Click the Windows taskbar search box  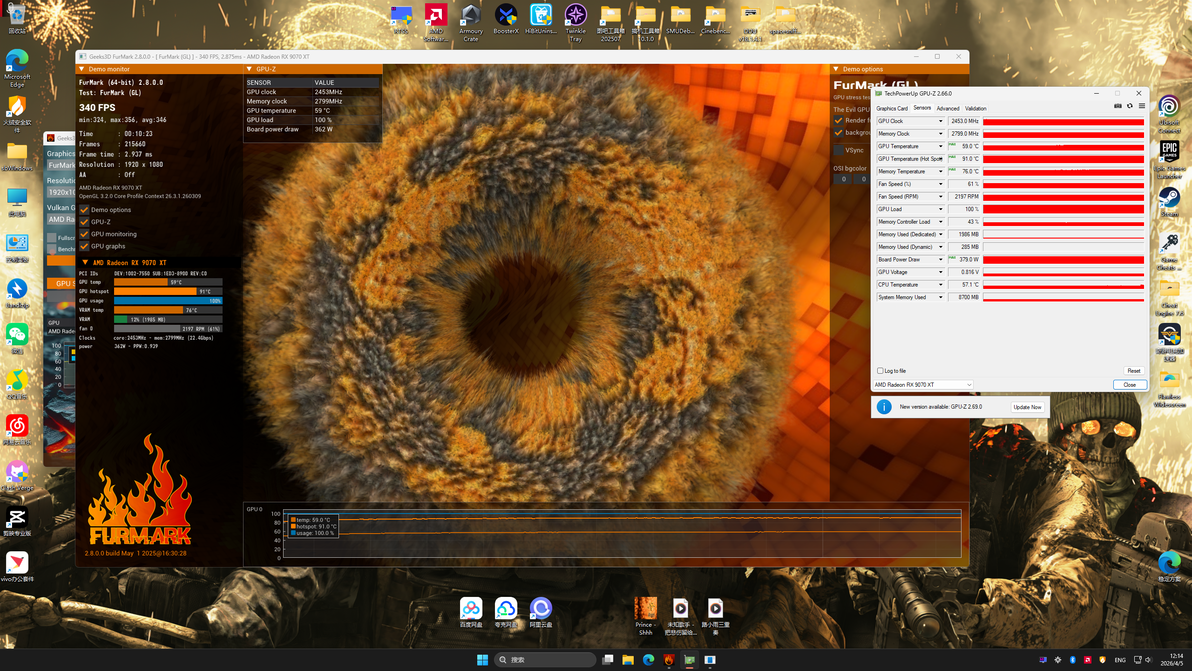[x=544, y=660]
